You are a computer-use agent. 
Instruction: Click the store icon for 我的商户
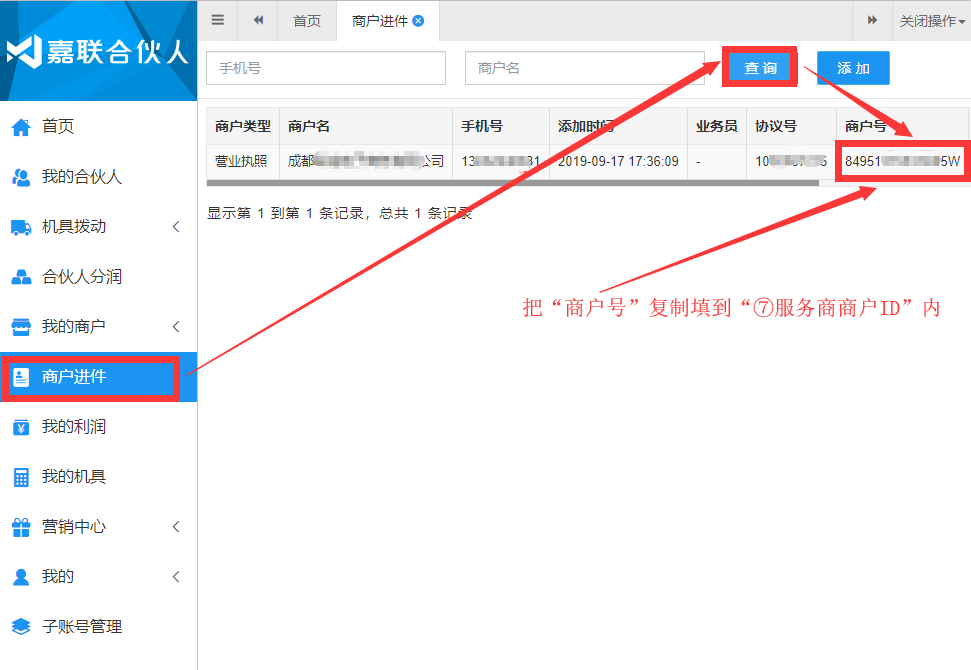pyautogui.click(x=21, y=327)
